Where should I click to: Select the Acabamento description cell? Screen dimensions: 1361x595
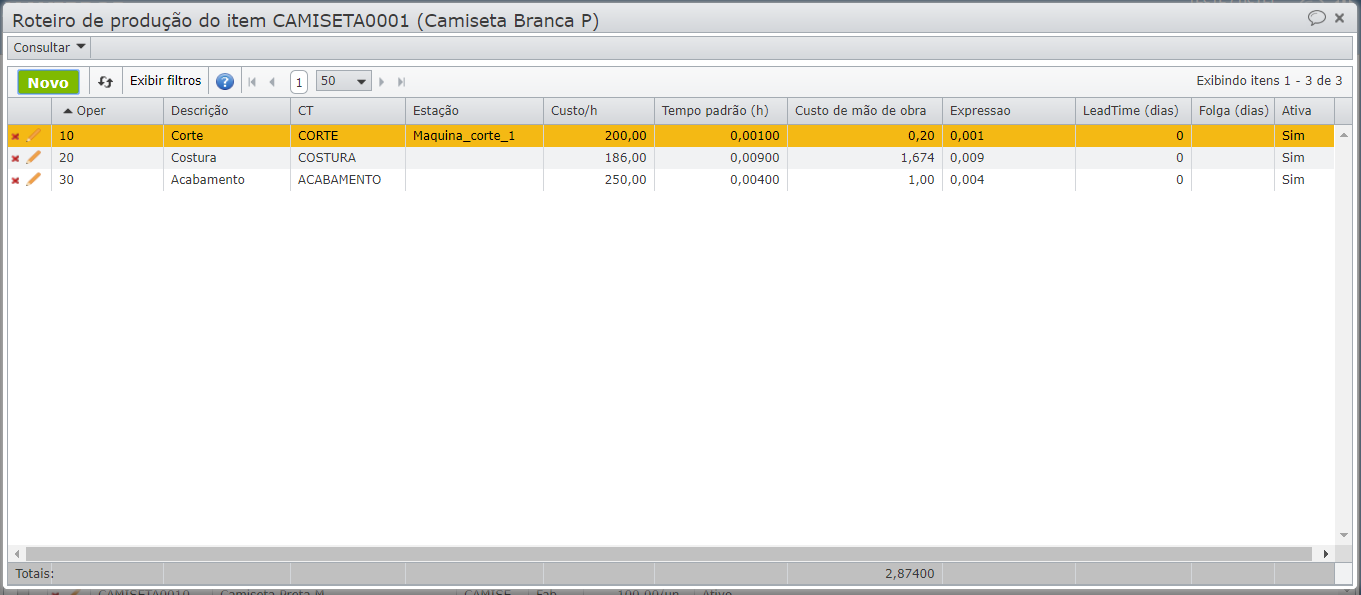(227, 180)
